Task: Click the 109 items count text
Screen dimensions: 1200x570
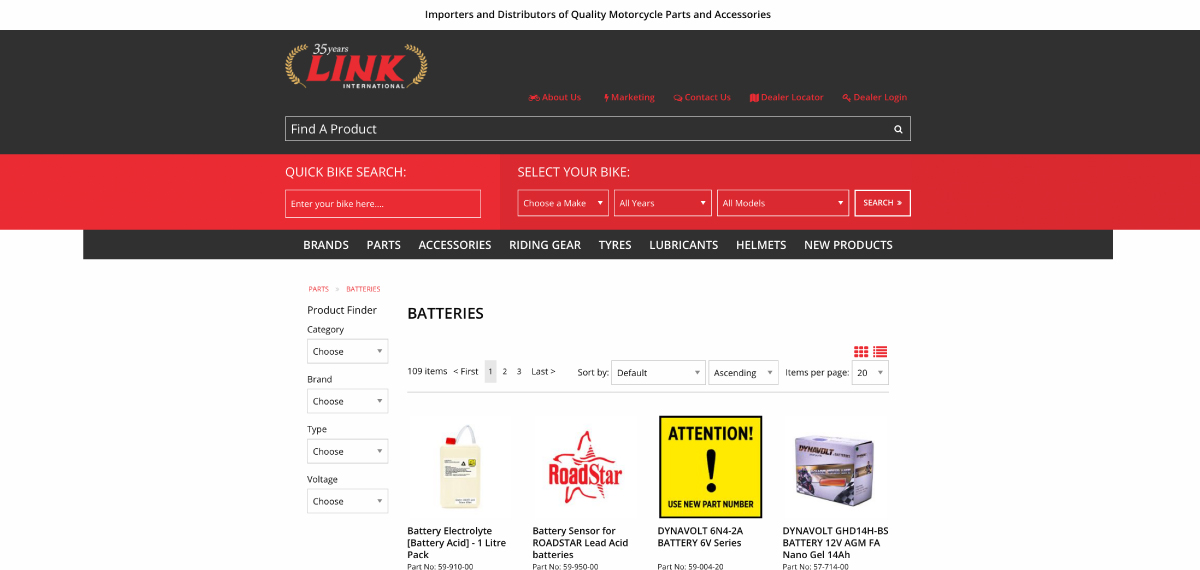Action: 427,371
